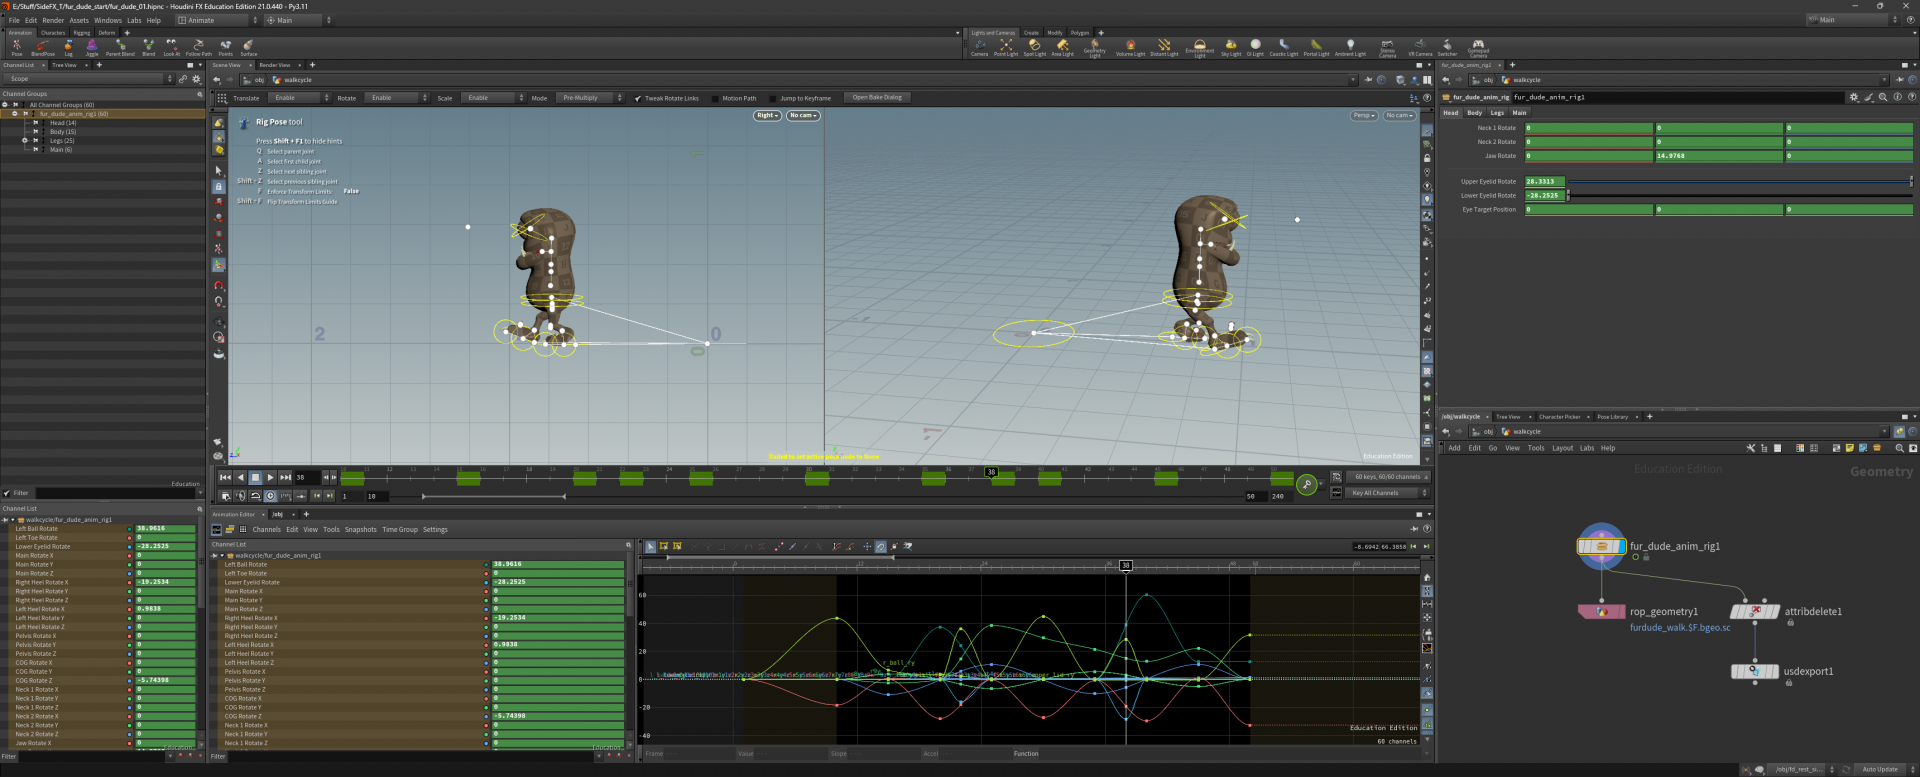Create an Ambient Light from the shelf

pyautogui.click(x=1350, y=46)
